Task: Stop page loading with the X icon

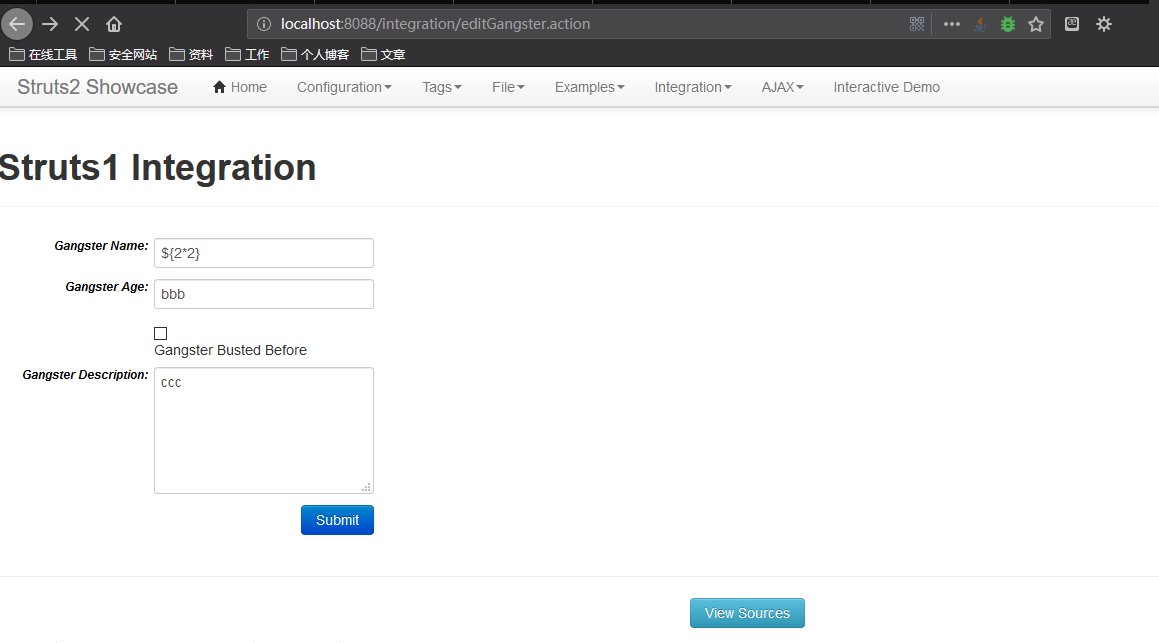Action: pos(82,24)
